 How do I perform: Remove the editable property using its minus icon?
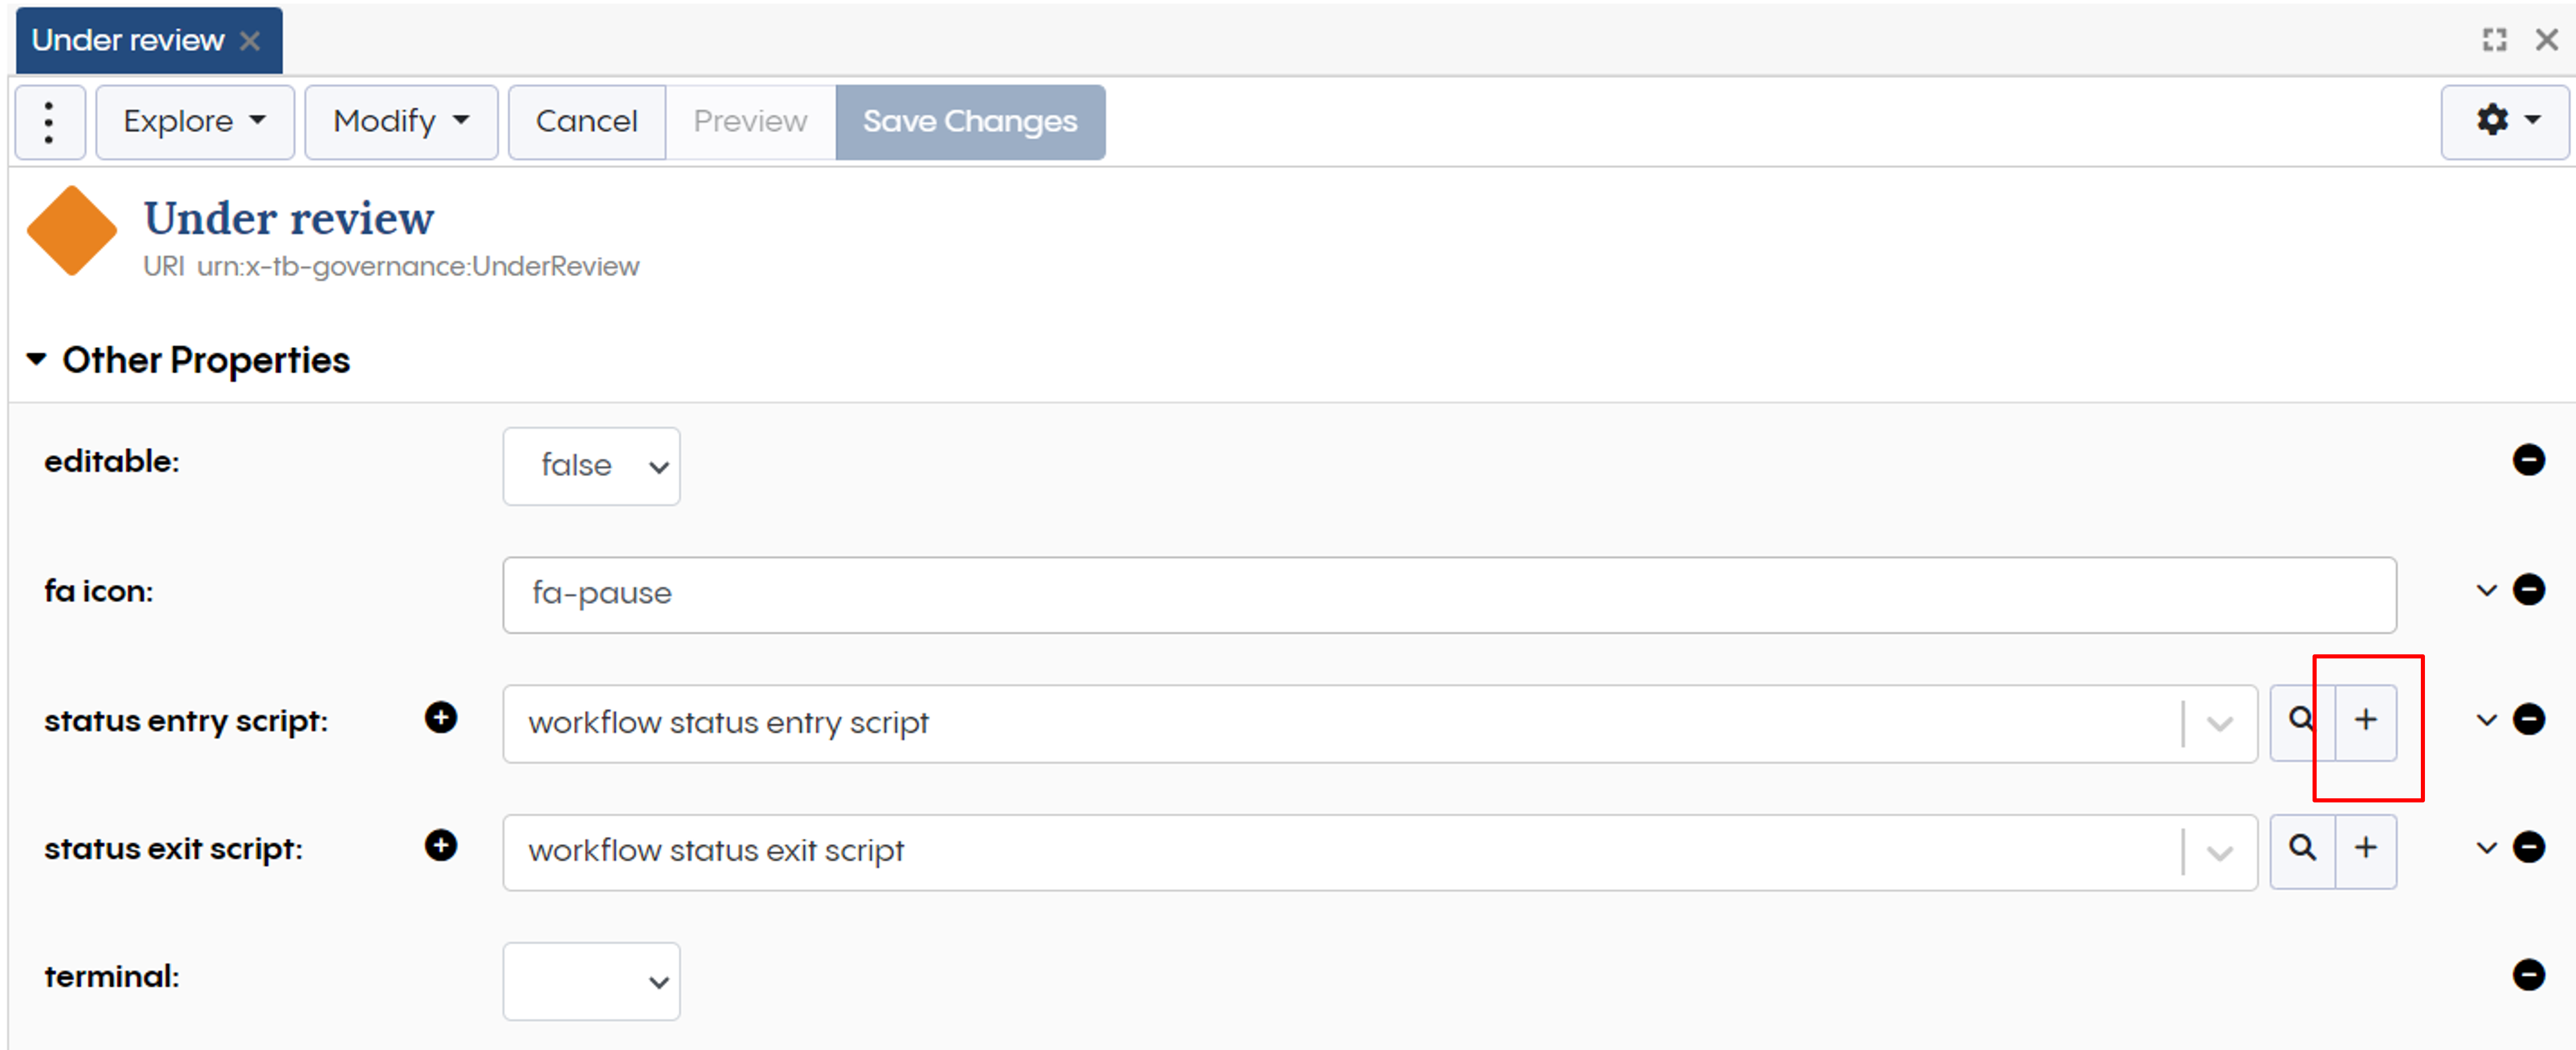[2530, 460]
